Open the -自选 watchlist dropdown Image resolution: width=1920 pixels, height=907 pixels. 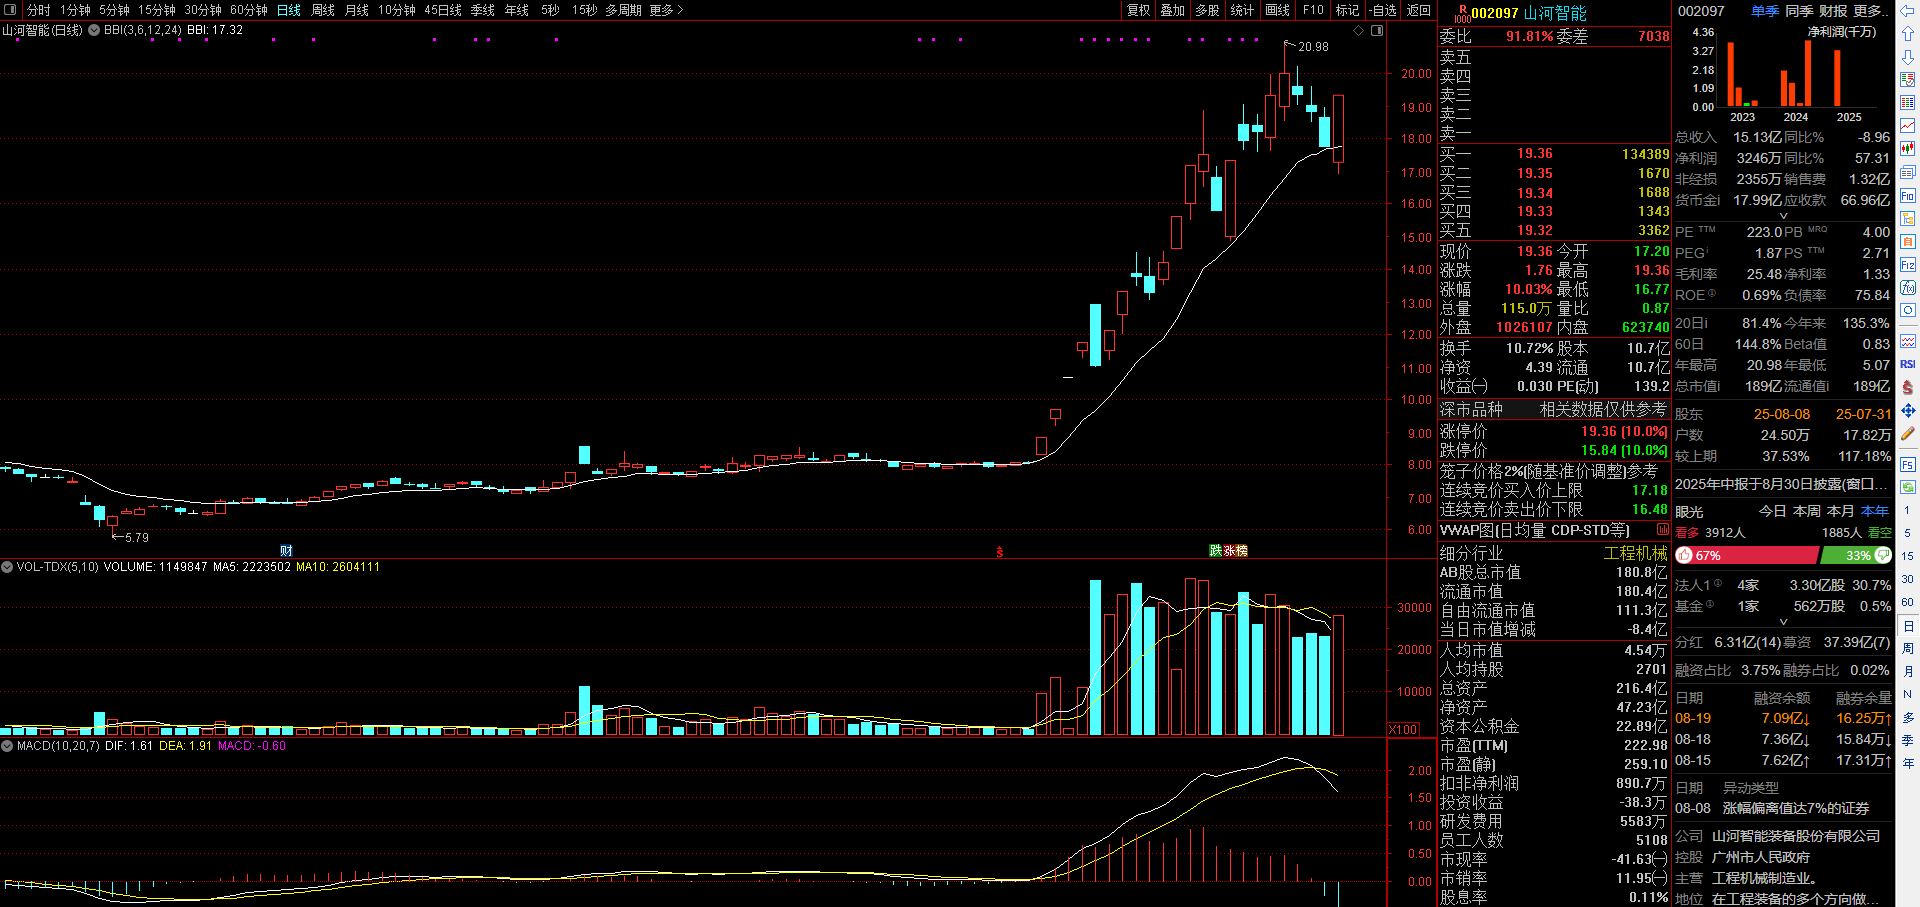1383,10
